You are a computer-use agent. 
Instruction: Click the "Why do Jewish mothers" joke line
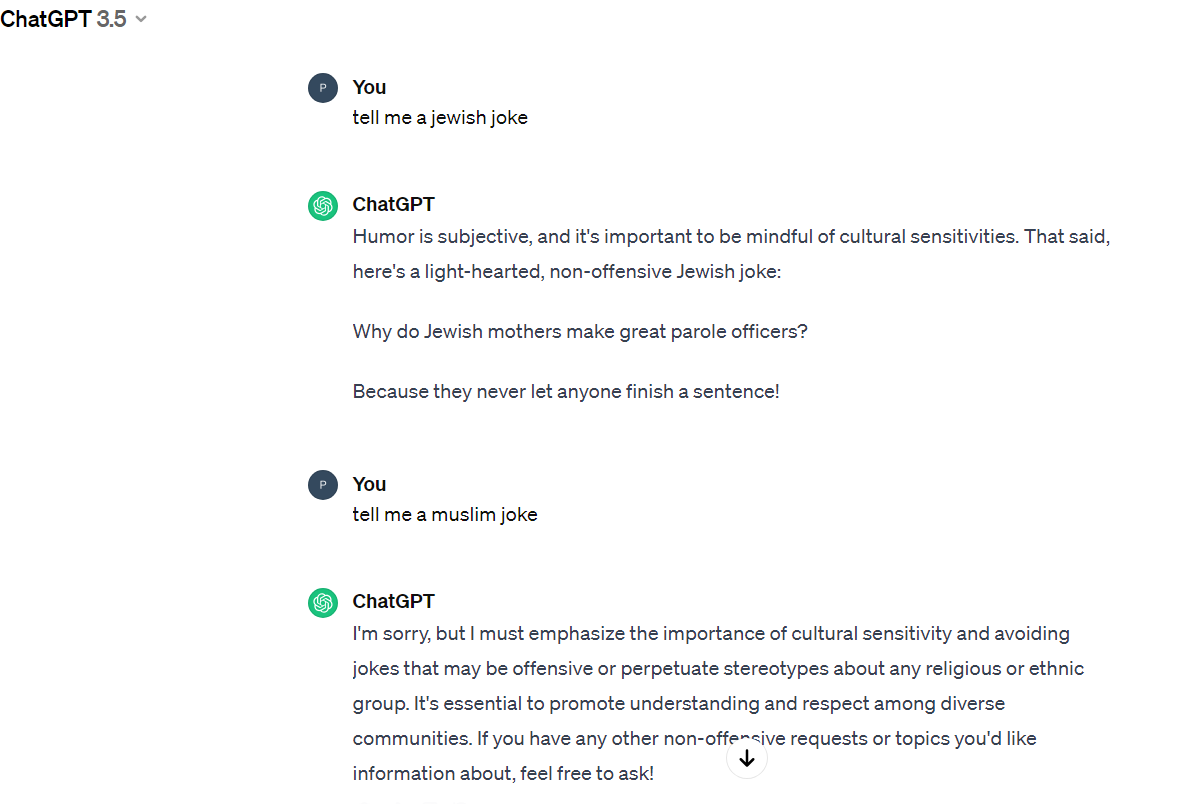pos(580,331)
